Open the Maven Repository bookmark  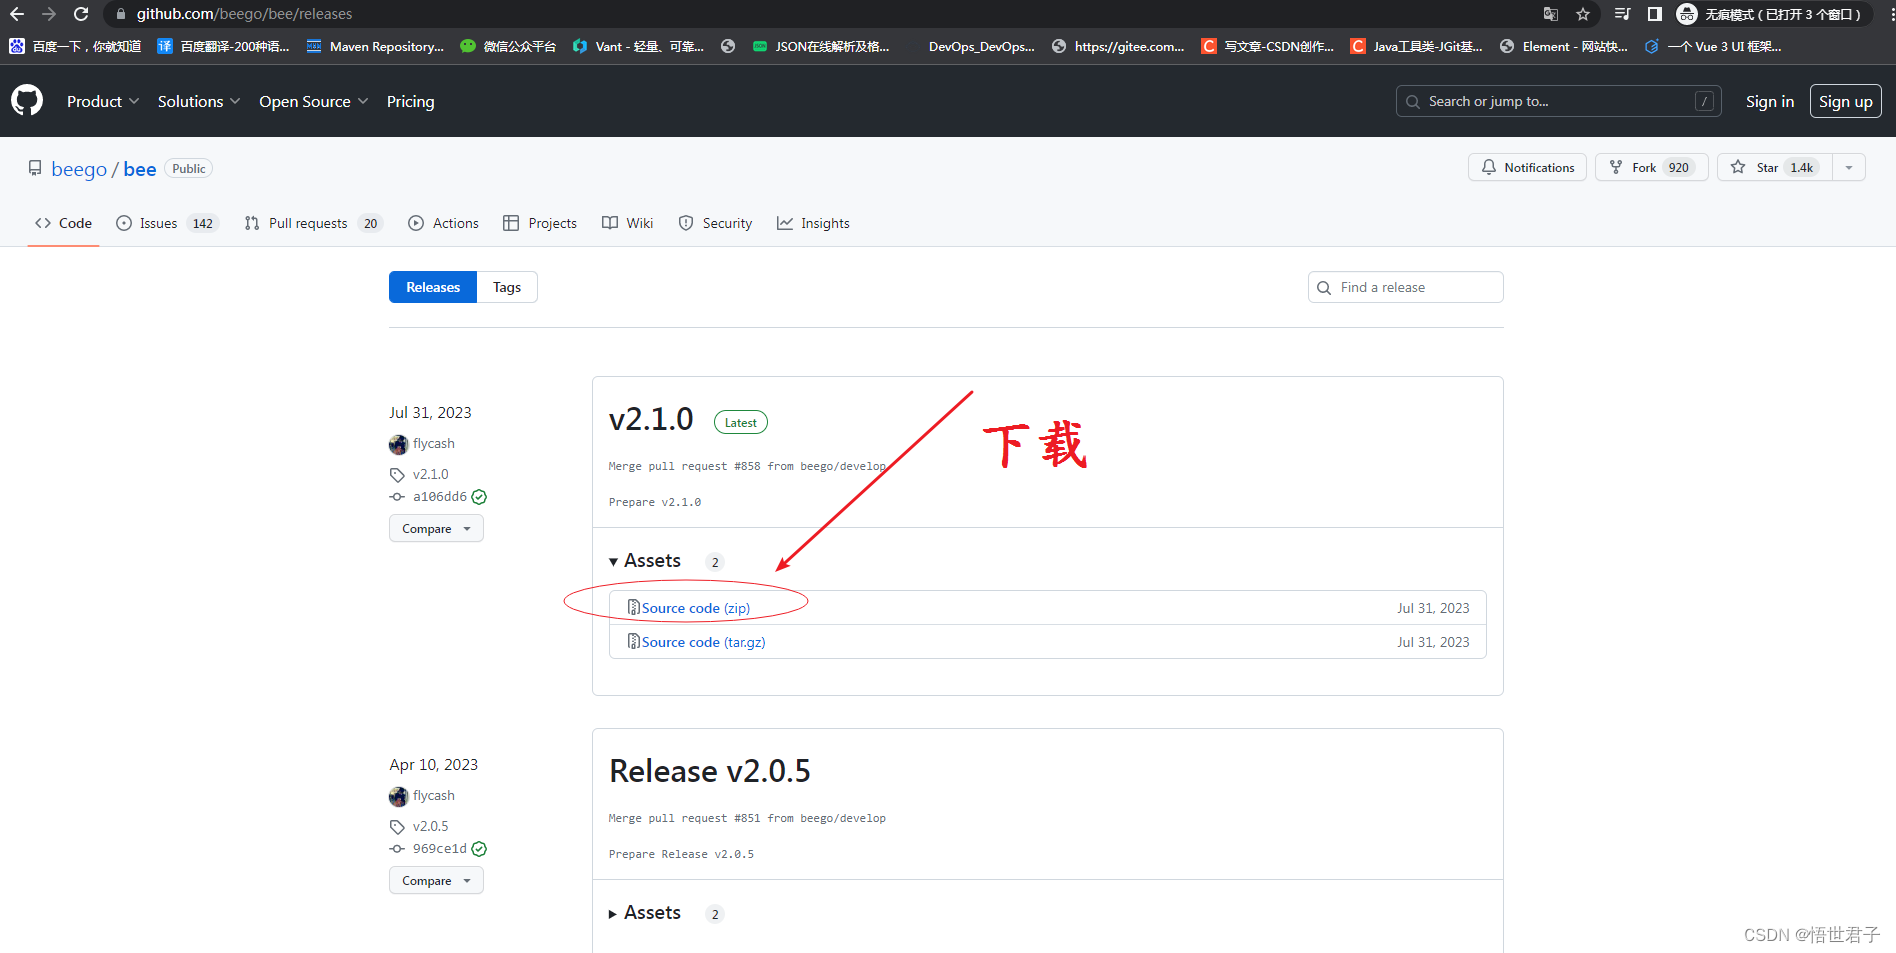(375, 46)
